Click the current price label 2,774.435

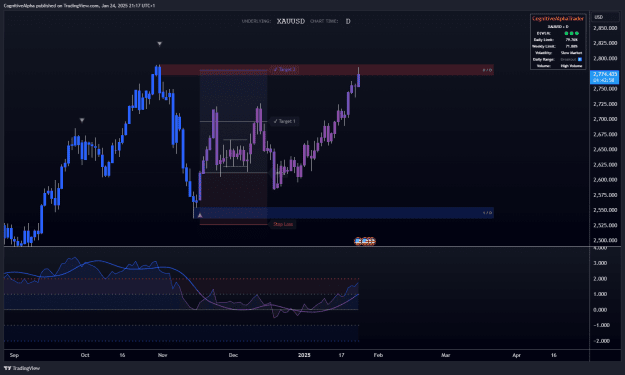point(604,77)
